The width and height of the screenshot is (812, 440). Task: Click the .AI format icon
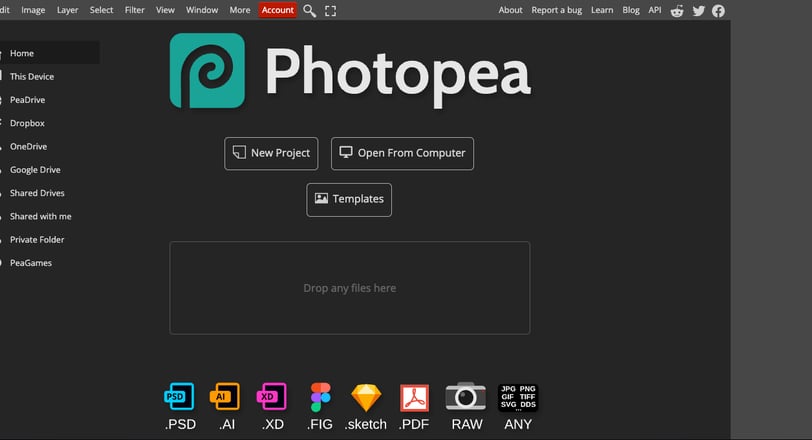tap(225, 397)
